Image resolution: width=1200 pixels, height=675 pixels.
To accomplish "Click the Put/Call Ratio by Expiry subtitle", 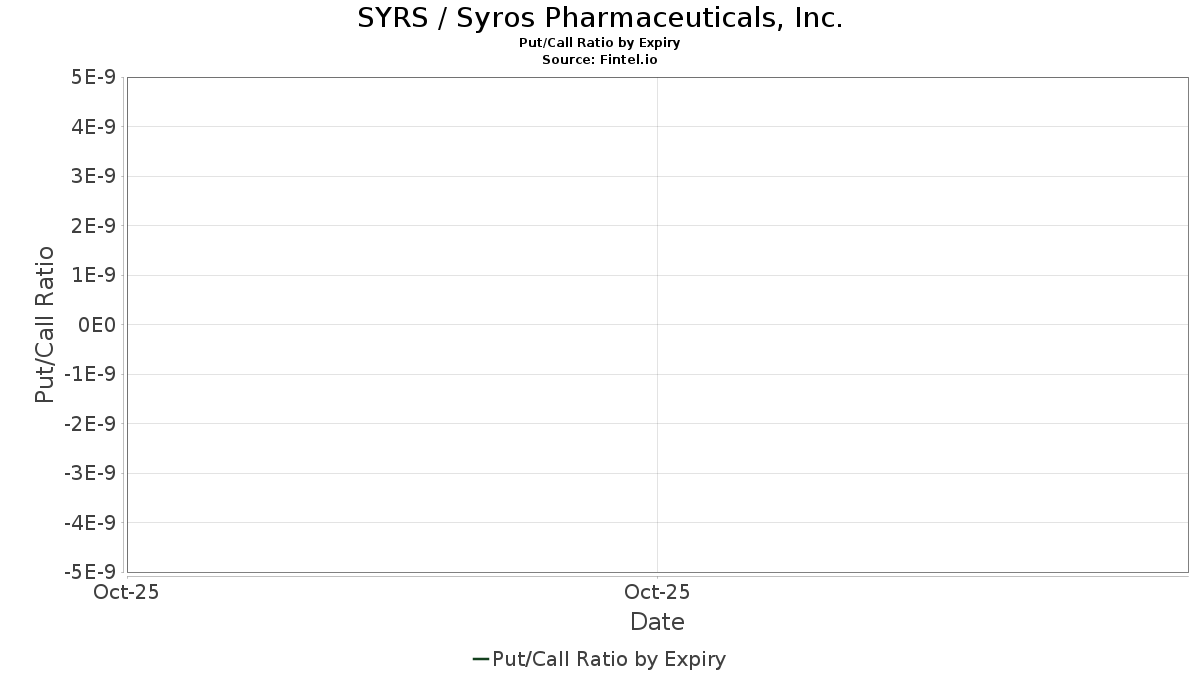I will click(600, 43).
